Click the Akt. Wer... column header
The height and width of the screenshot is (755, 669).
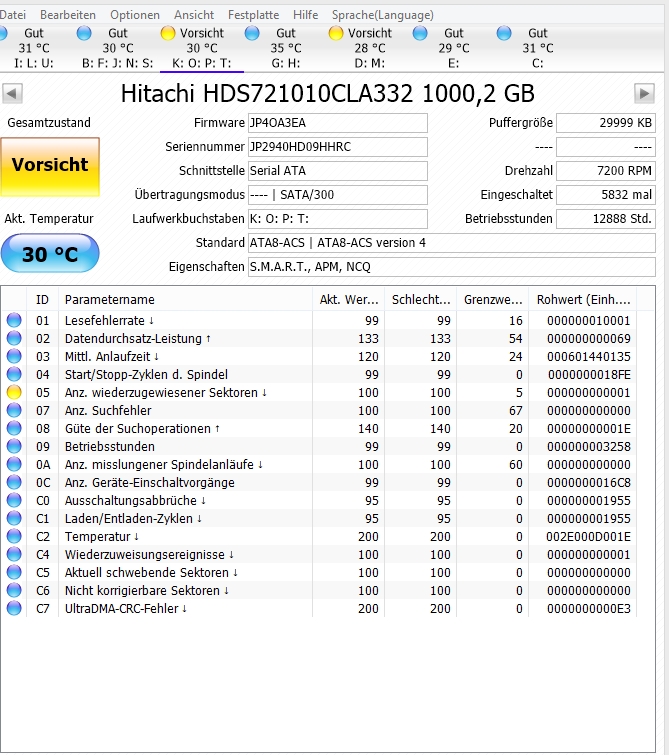click(349, 299)
